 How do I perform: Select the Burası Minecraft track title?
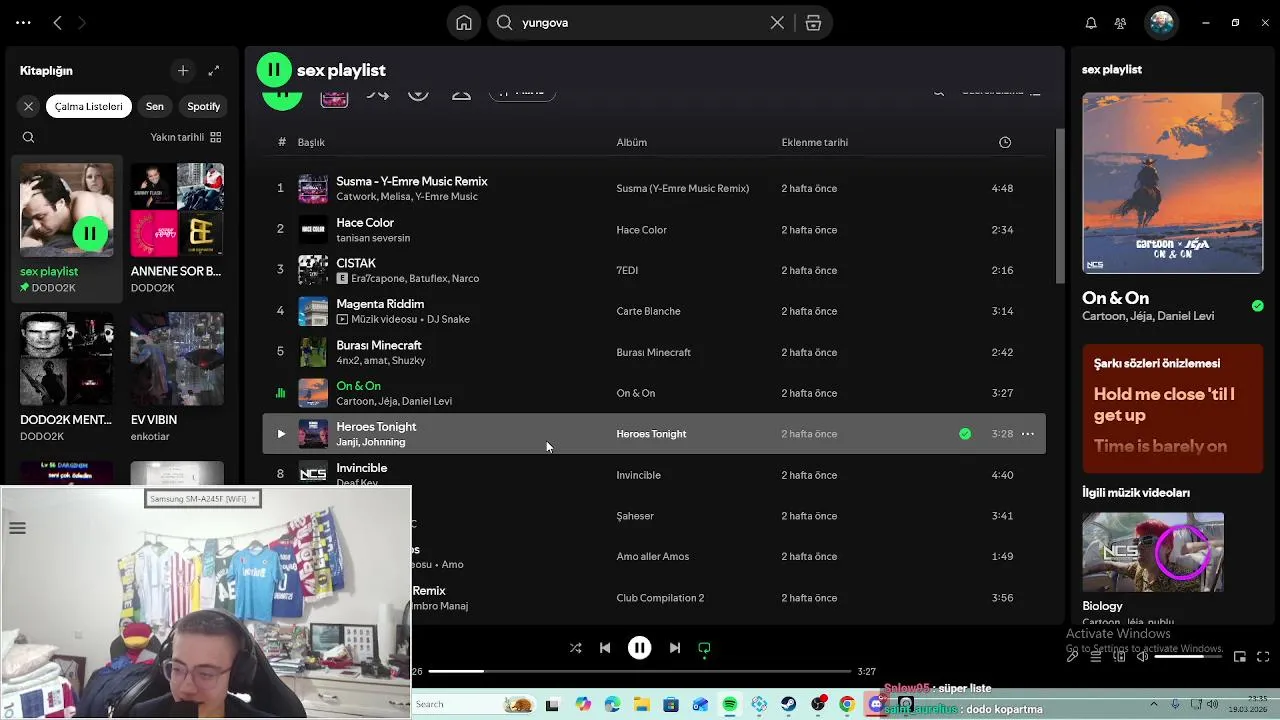click(x=379, y=345)
